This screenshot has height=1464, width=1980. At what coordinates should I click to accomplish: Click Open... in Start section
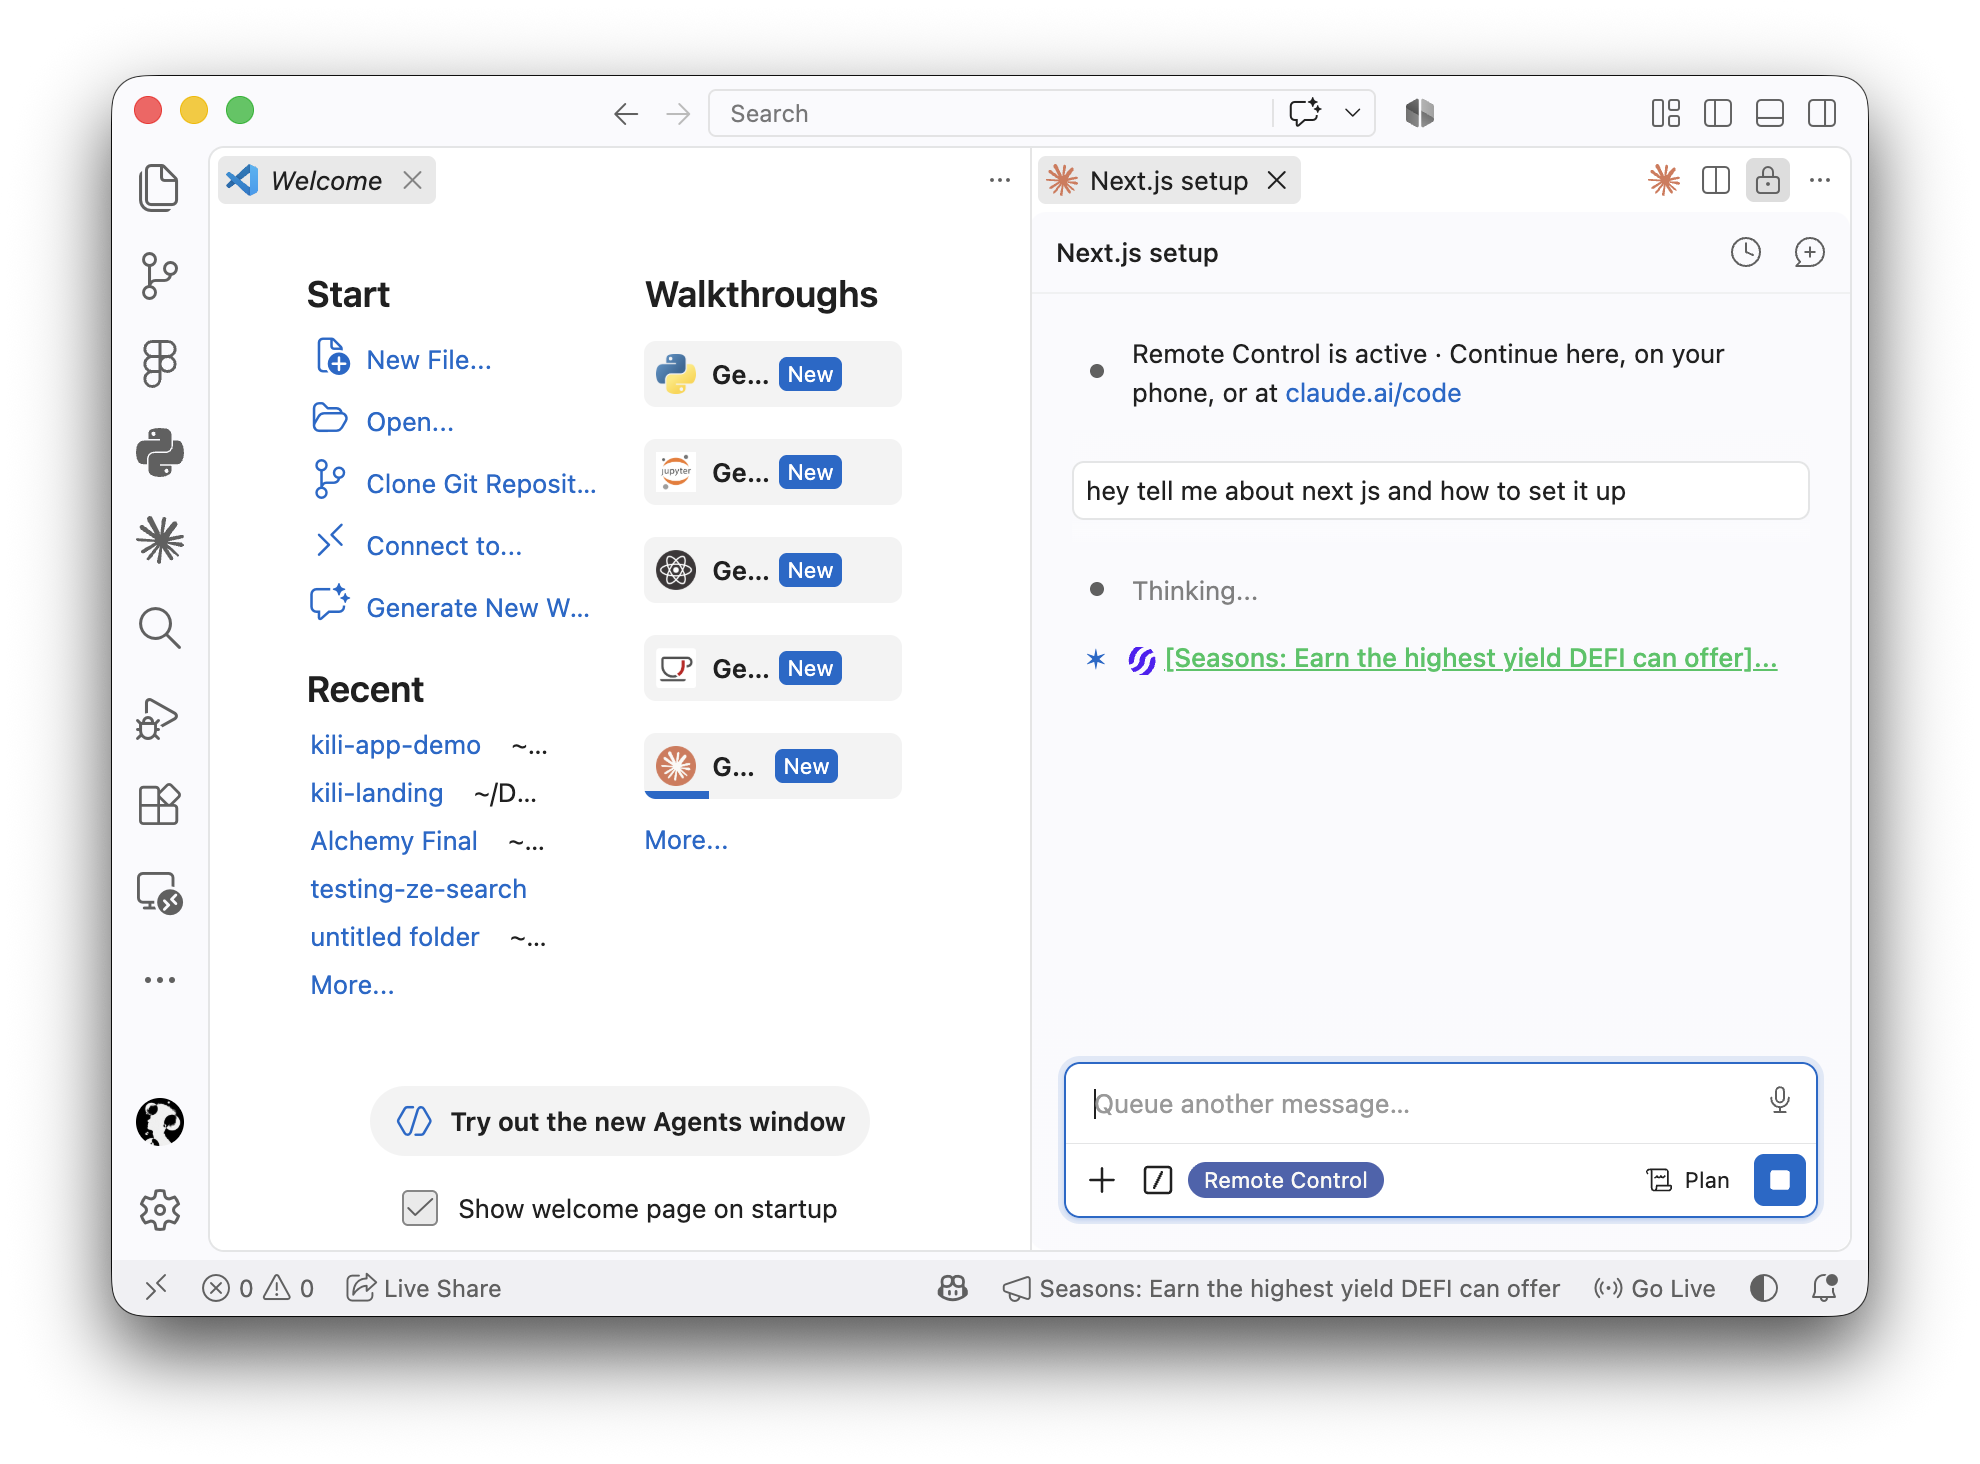coord(410,422)
